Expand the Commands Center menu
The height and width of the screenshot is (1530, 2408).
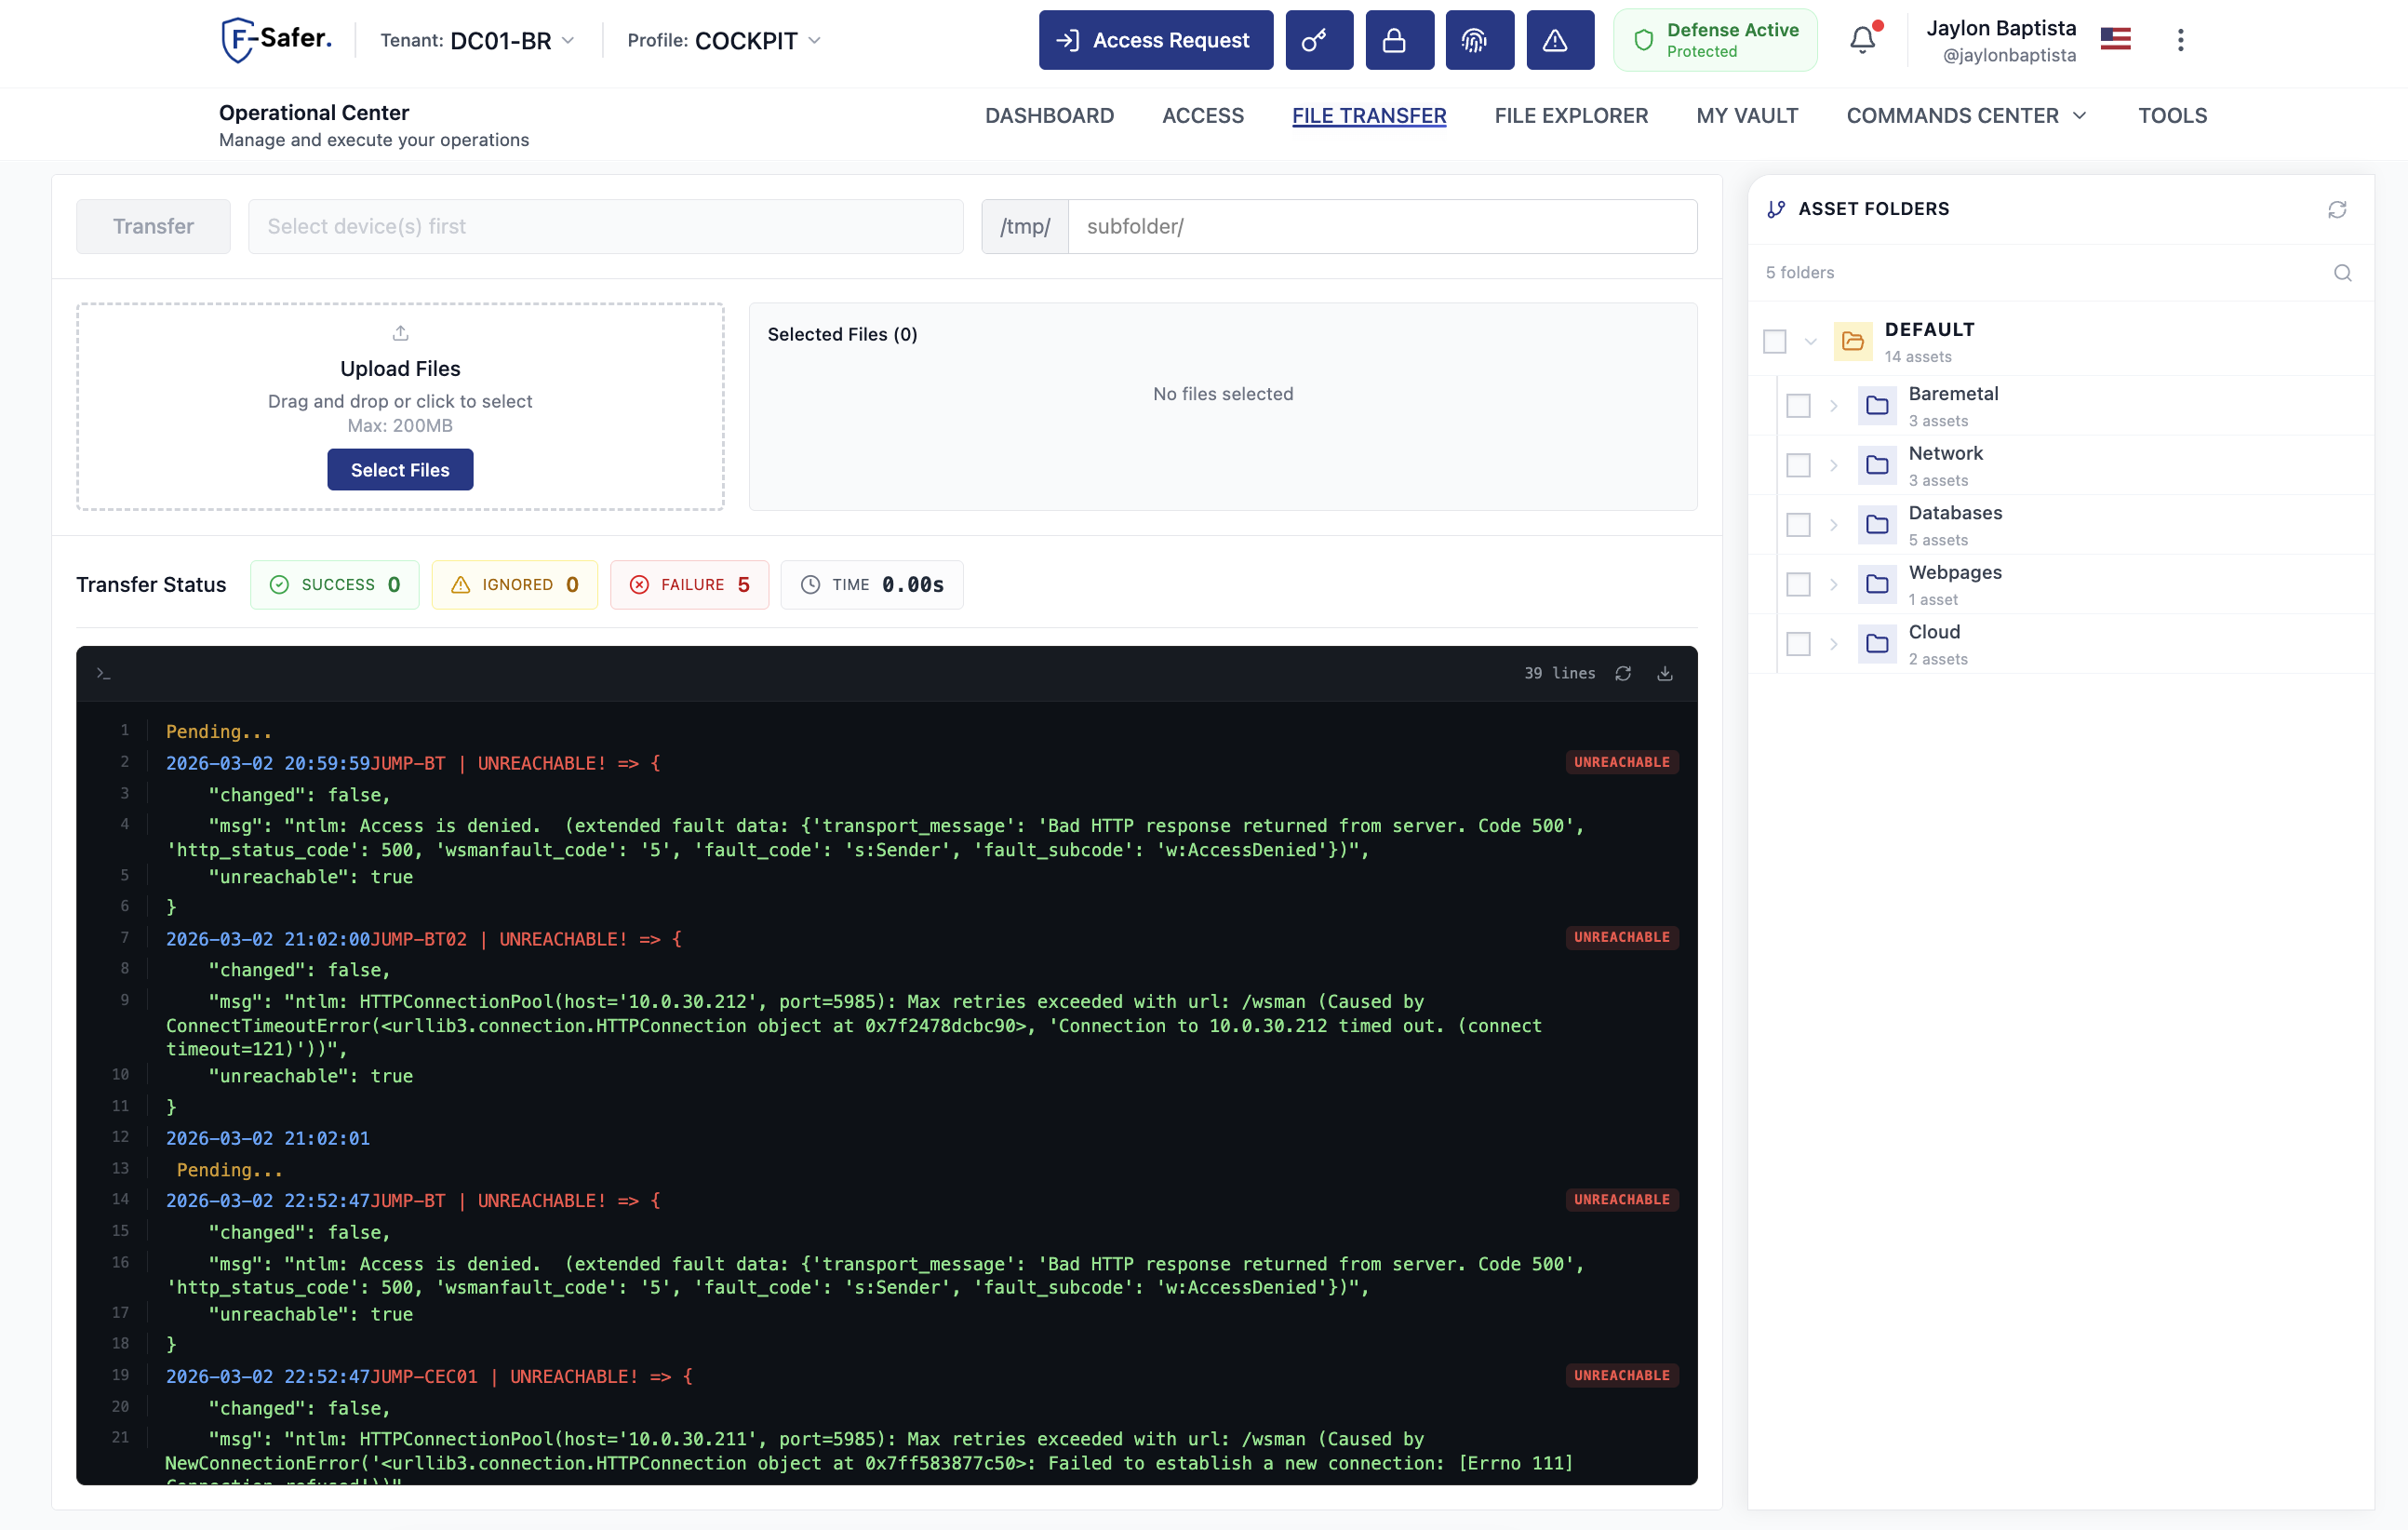(x=1967, y=116)
